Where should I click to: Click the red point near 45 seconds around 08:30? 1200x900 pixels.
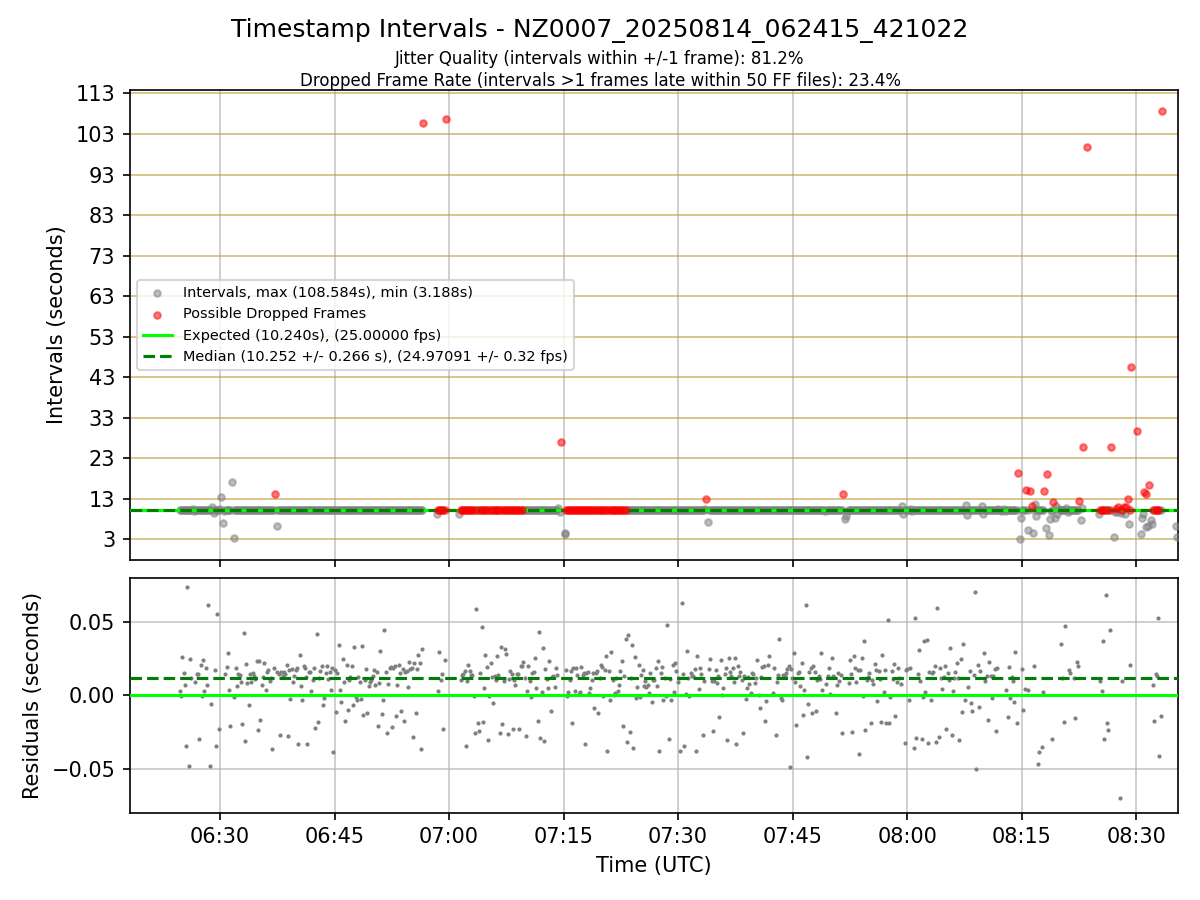click(x=1131, y=367)
